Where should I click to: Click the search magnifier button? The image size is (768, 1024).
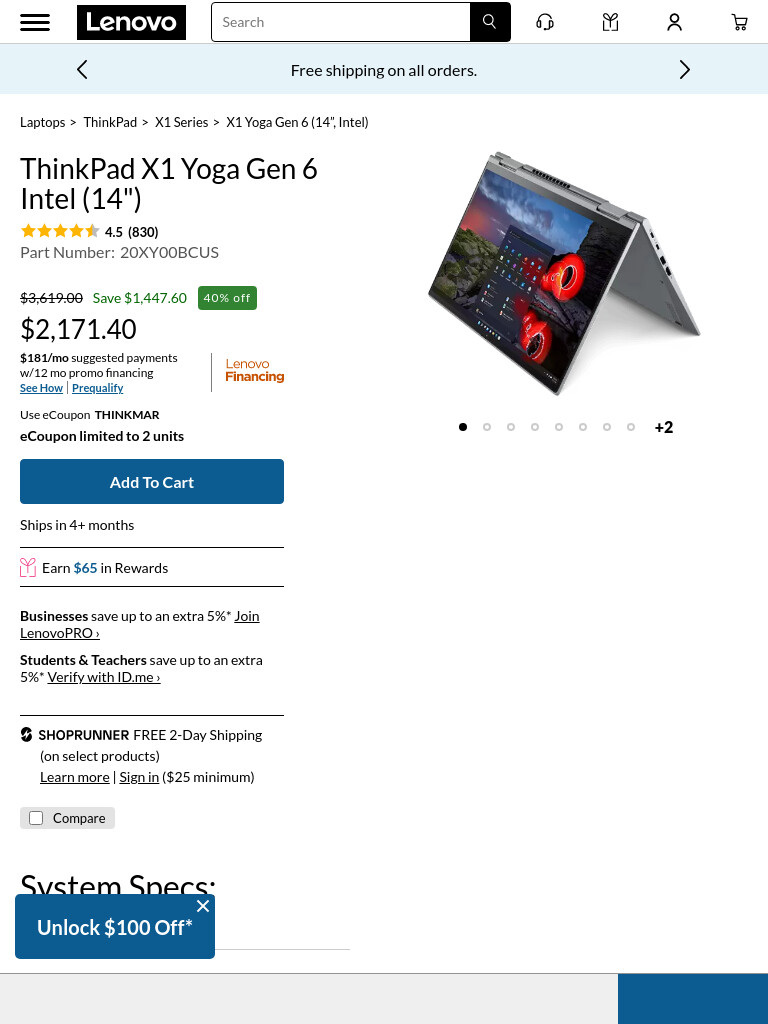pyautogui.click(x=490, y=22)
